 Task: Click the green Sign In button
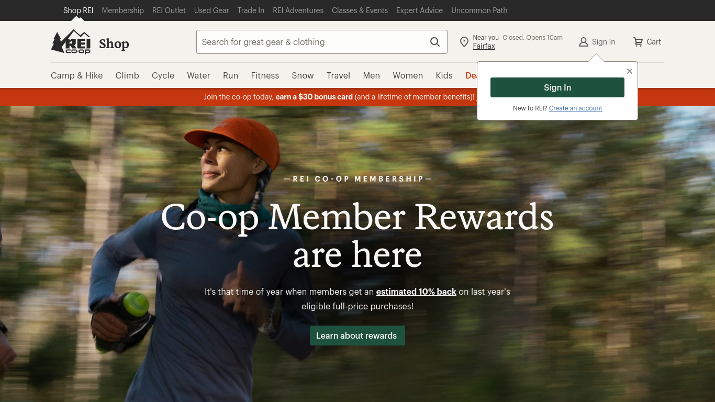pos(557,87)
